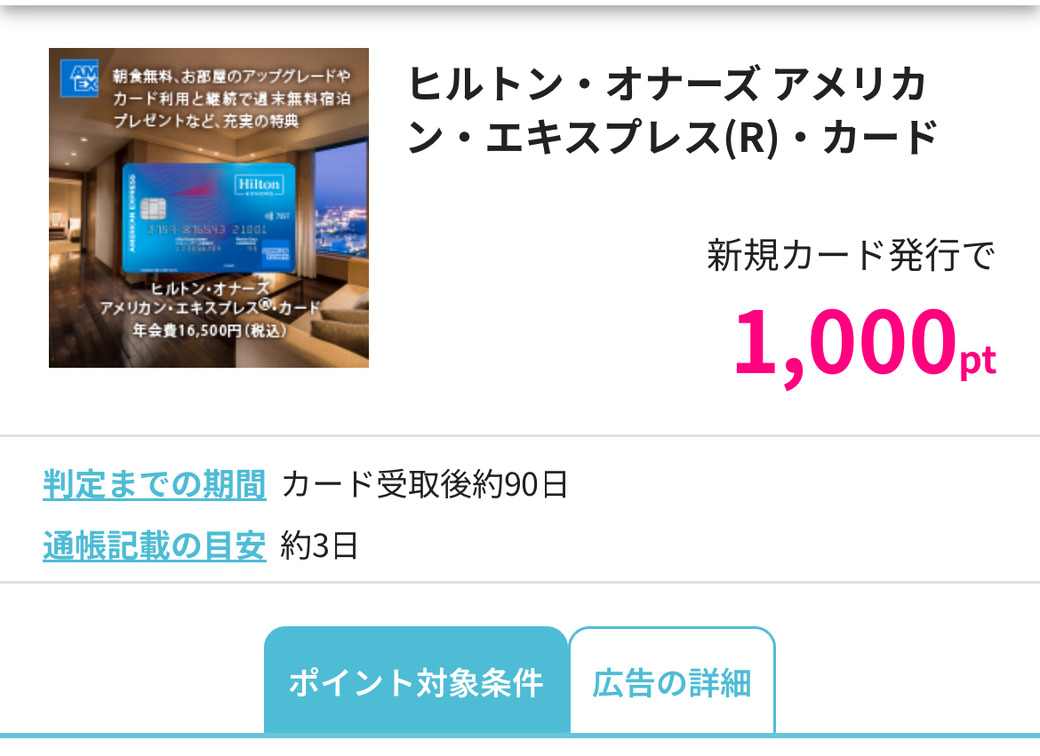Screen dimensions: 1040x756
Task: Select the Hilton logo on the card image
Action: click(259, 184)
